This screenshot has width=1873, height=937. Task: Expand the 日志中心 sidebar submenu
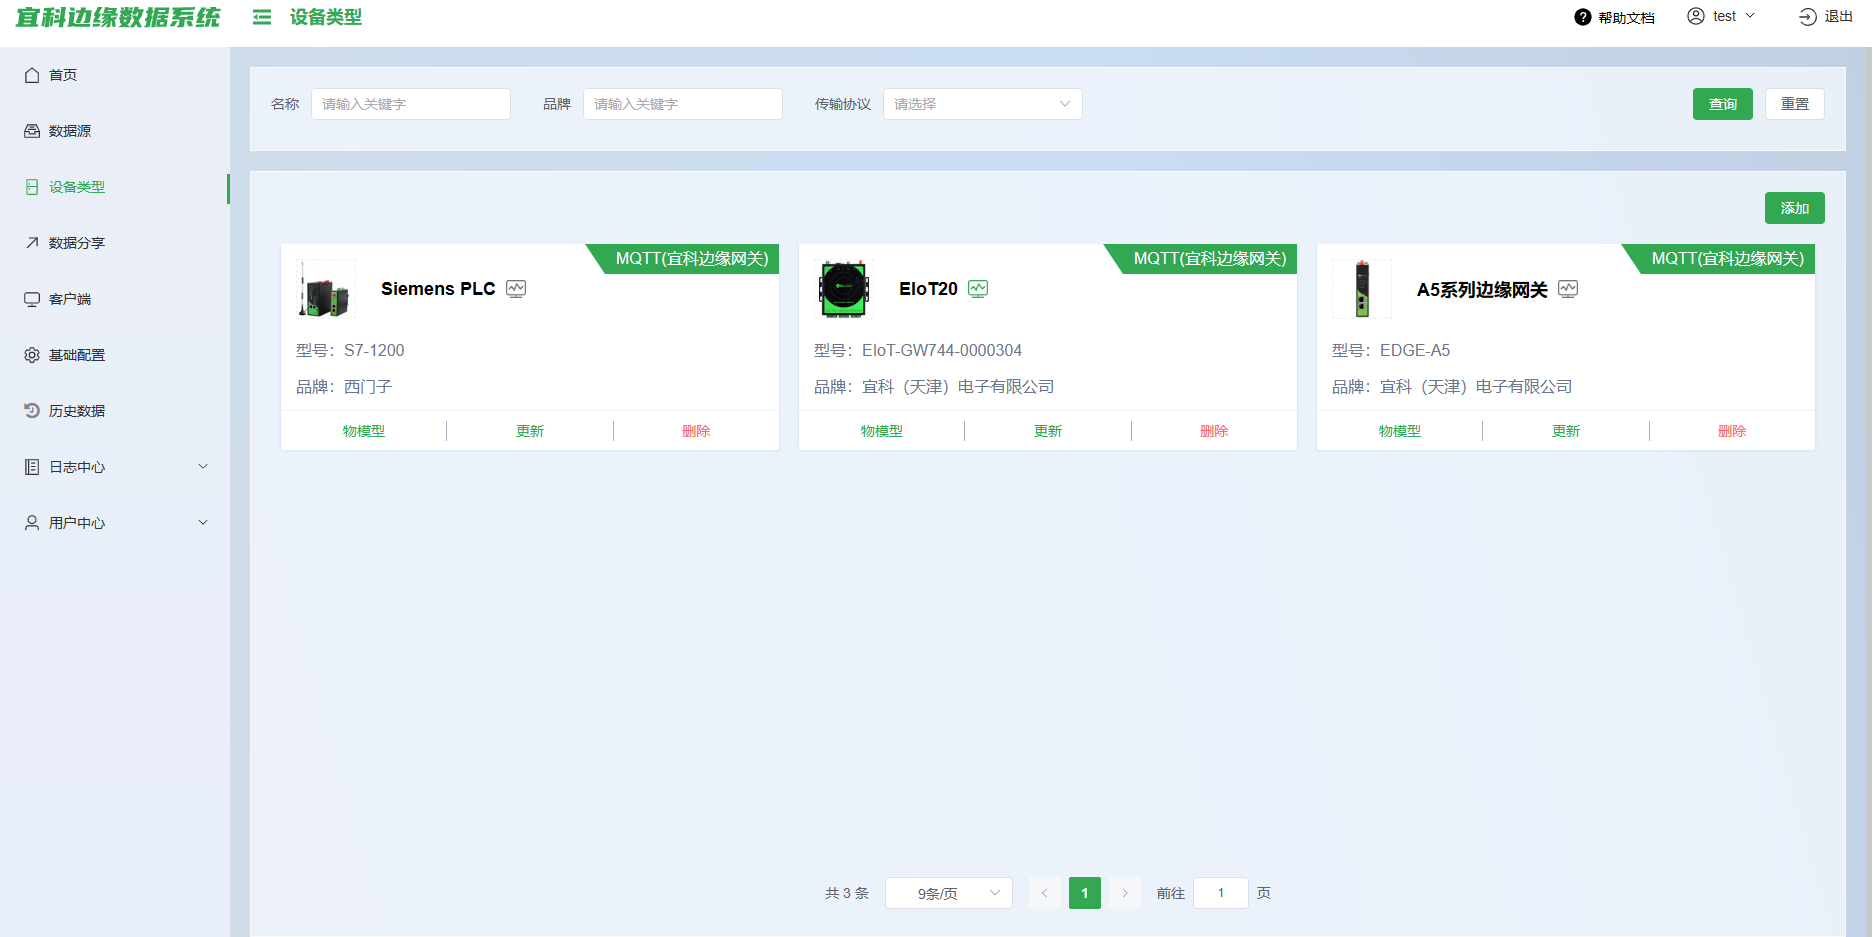pos(203,467)
